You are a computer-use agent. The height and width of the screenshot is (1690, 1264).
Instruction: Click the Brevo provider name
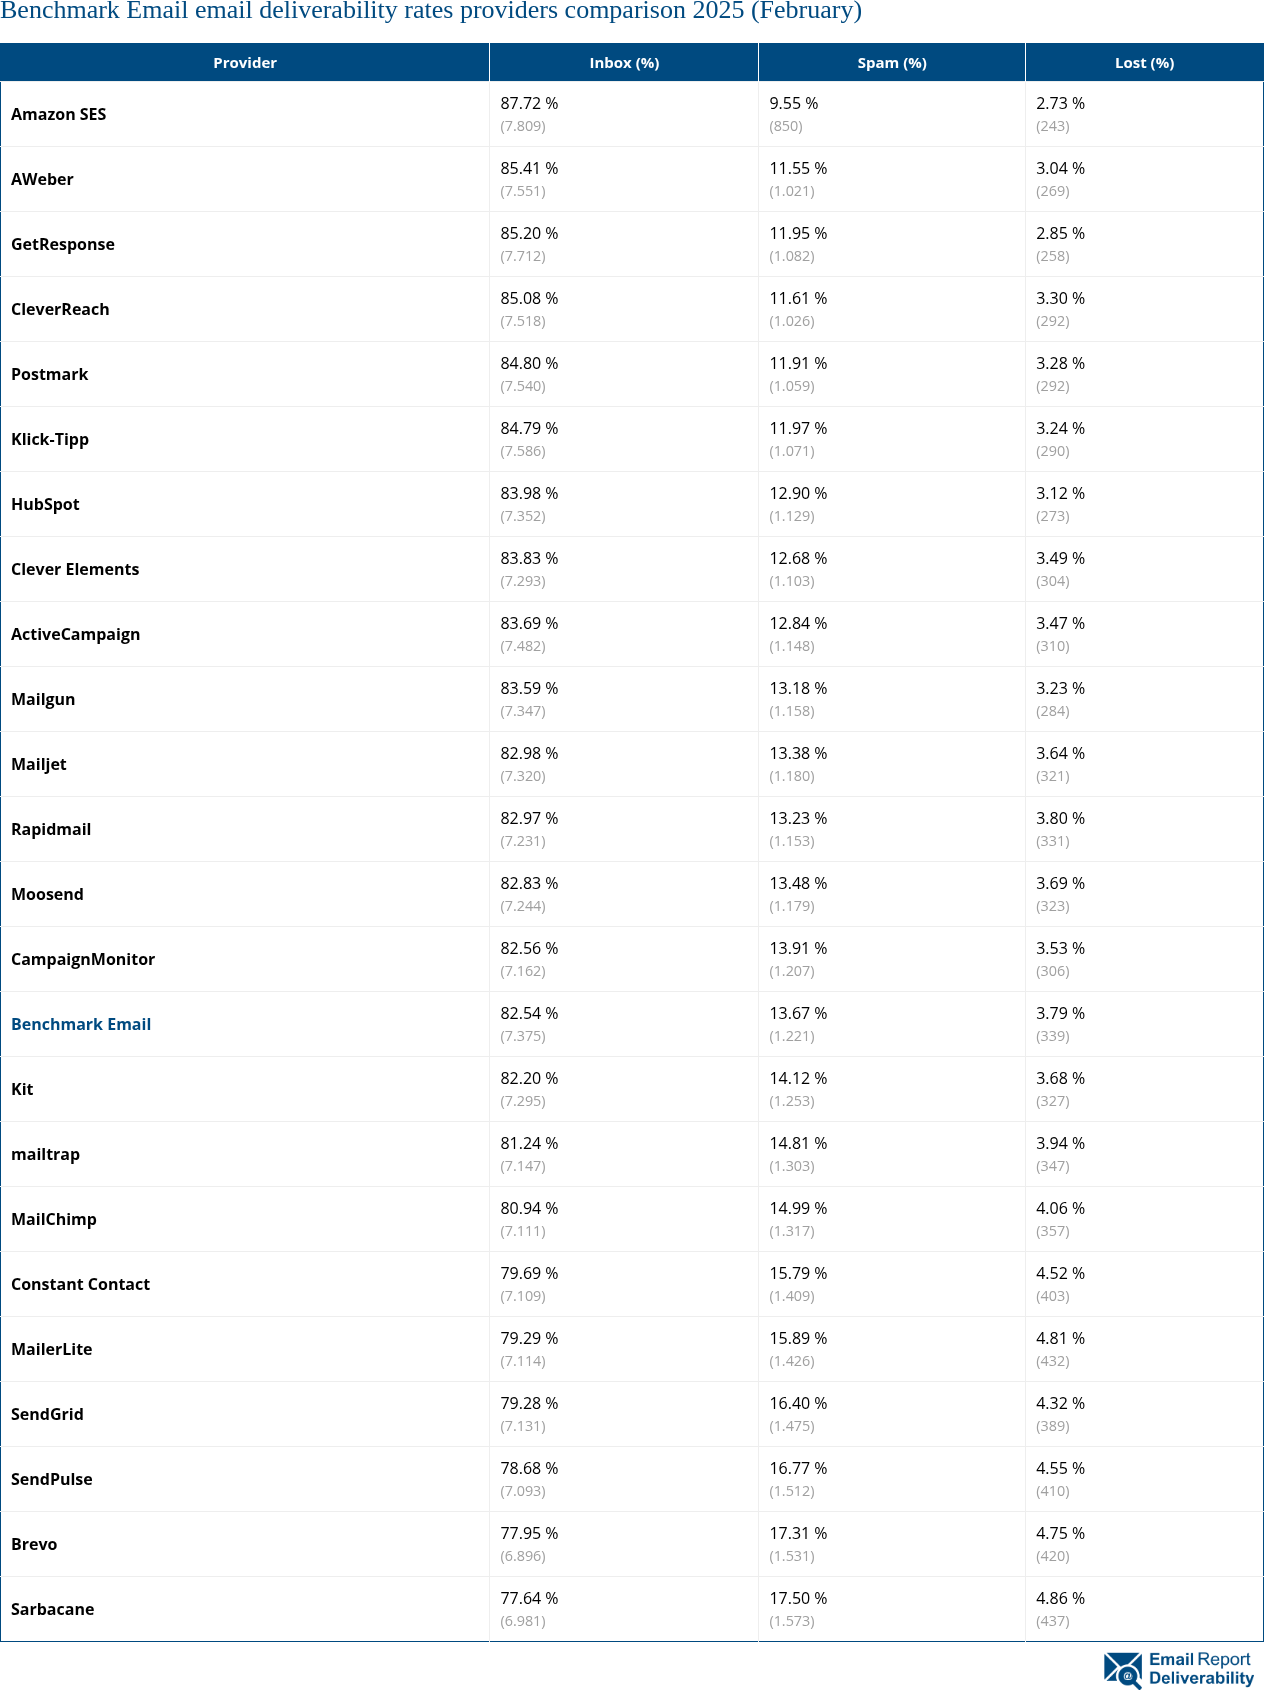click(x=34, y=1544)
